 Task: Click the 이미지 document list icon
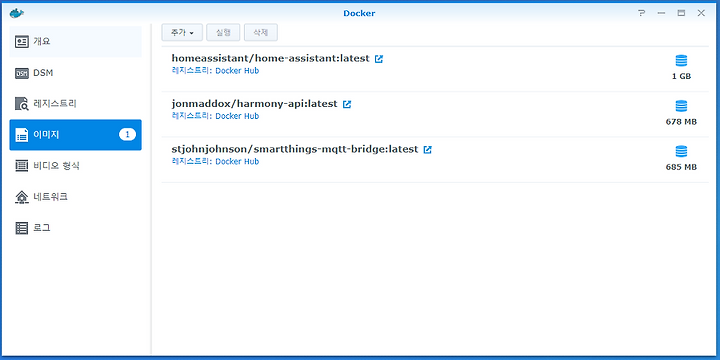point(22,135)
